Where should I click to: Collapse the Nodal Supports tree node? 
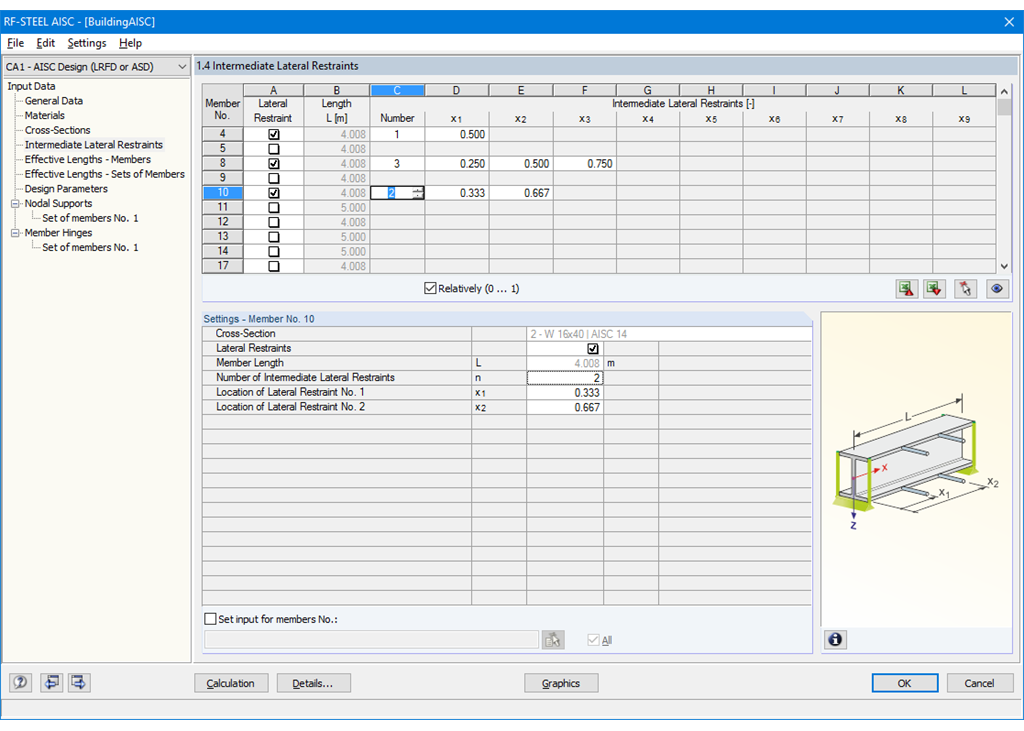pyautogui.click(x=15, y=204)
